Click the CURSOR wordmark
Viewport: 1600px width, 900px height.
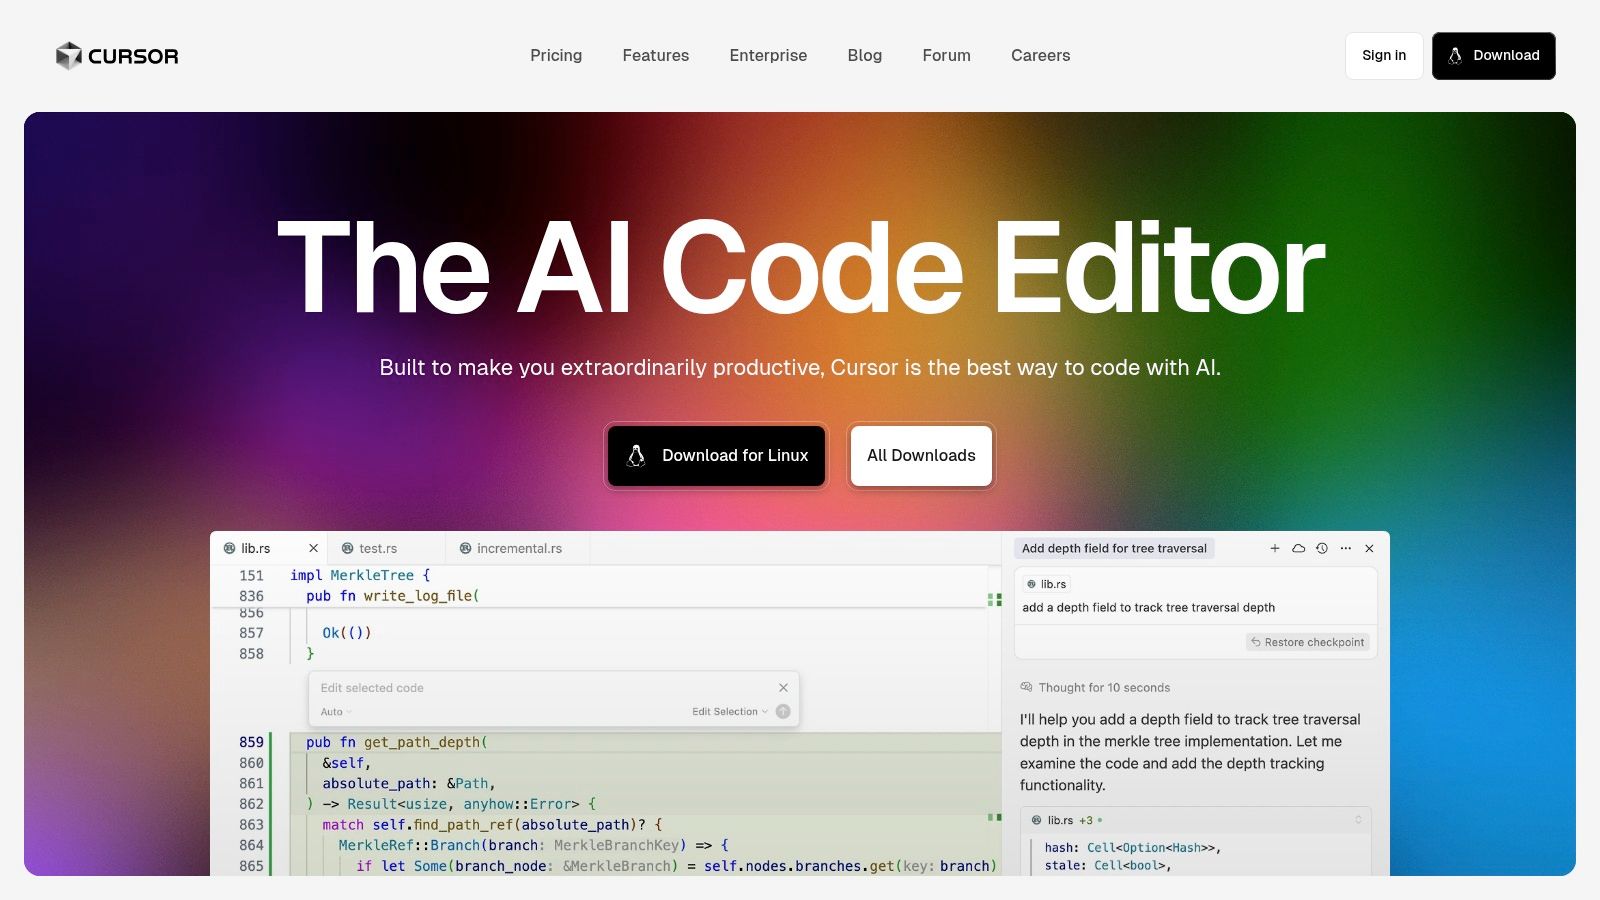(x=133, y=56)
